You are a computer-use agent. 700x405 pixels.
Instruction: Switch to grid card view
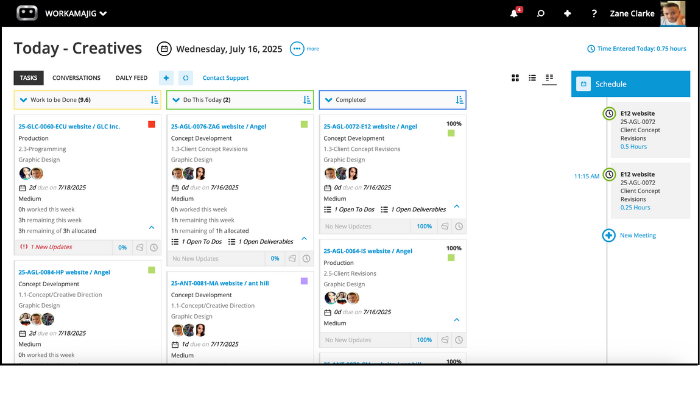pos(515,78)
